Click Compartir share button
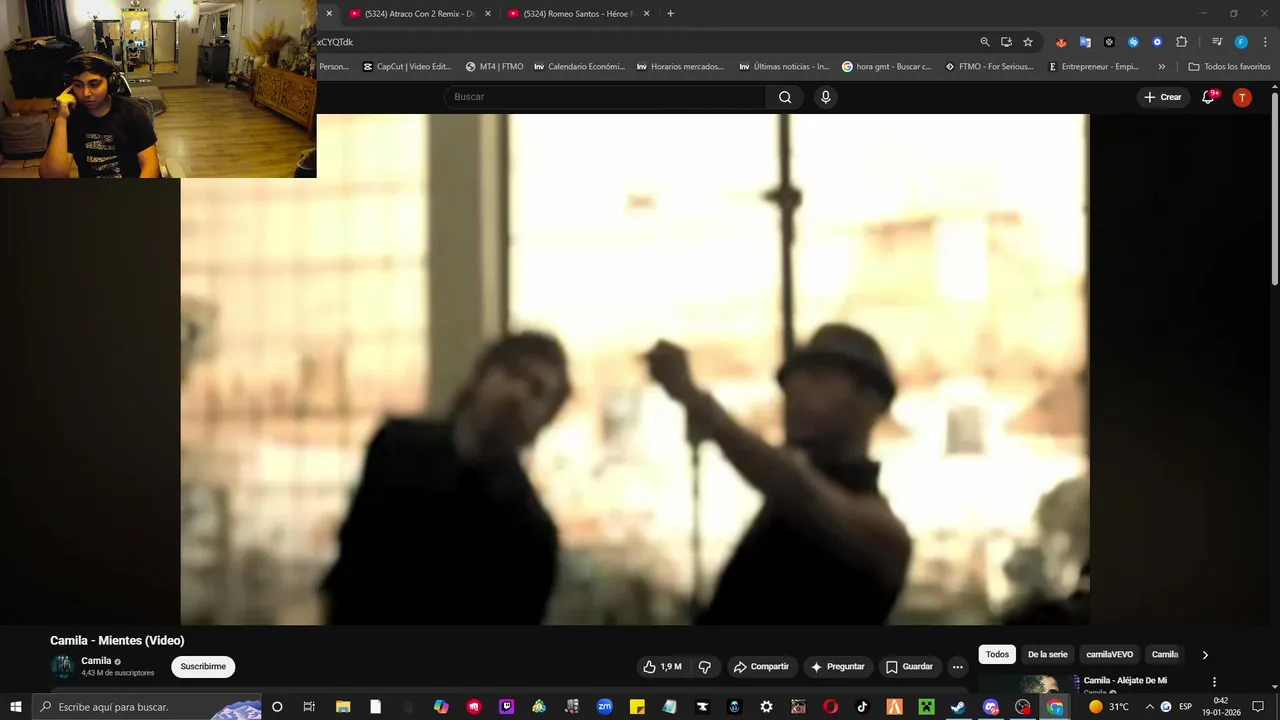Screen dimensions: 1280x720 761,667
